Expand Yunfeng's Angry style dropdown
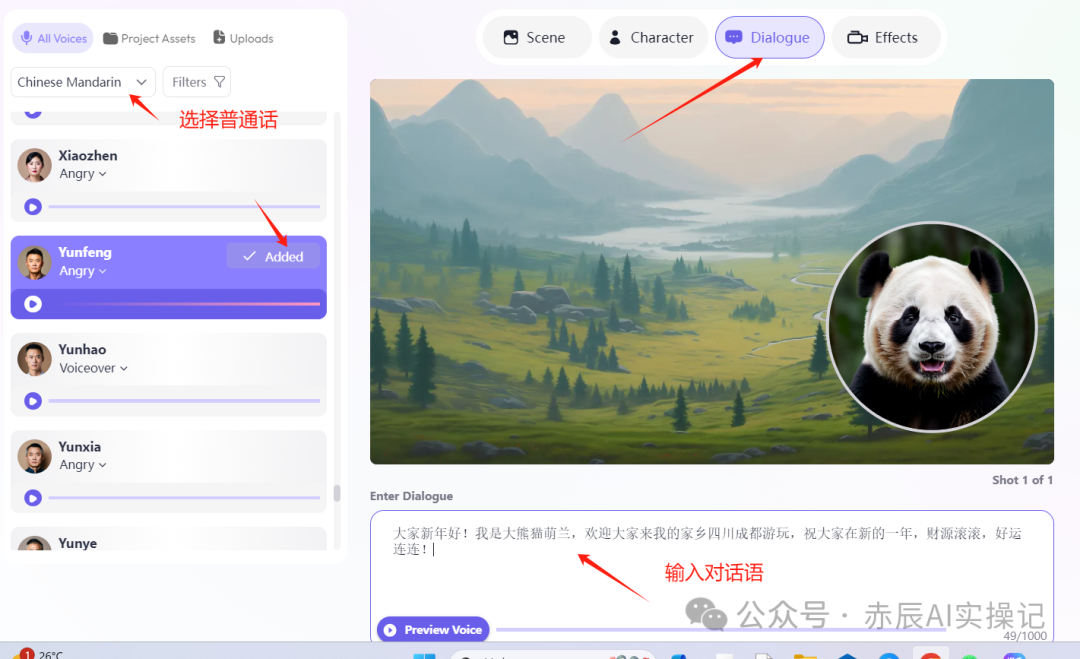This screenshot has width=1080, height=659. (83, 271)
